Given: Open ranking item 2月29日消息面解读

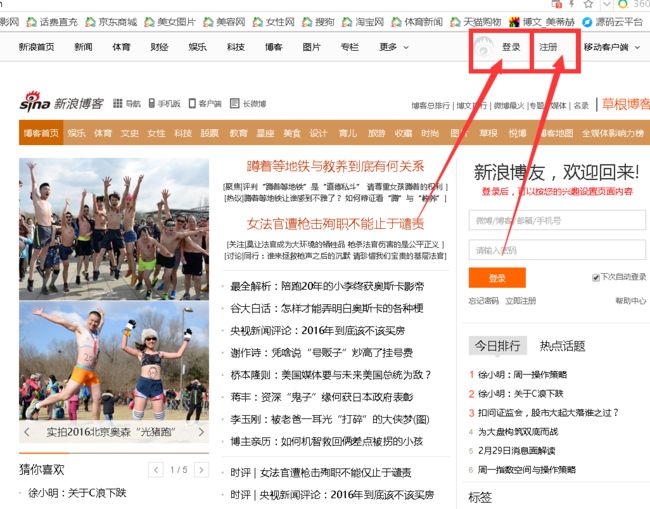Looking at the screenshot, I should coord(517,451).
